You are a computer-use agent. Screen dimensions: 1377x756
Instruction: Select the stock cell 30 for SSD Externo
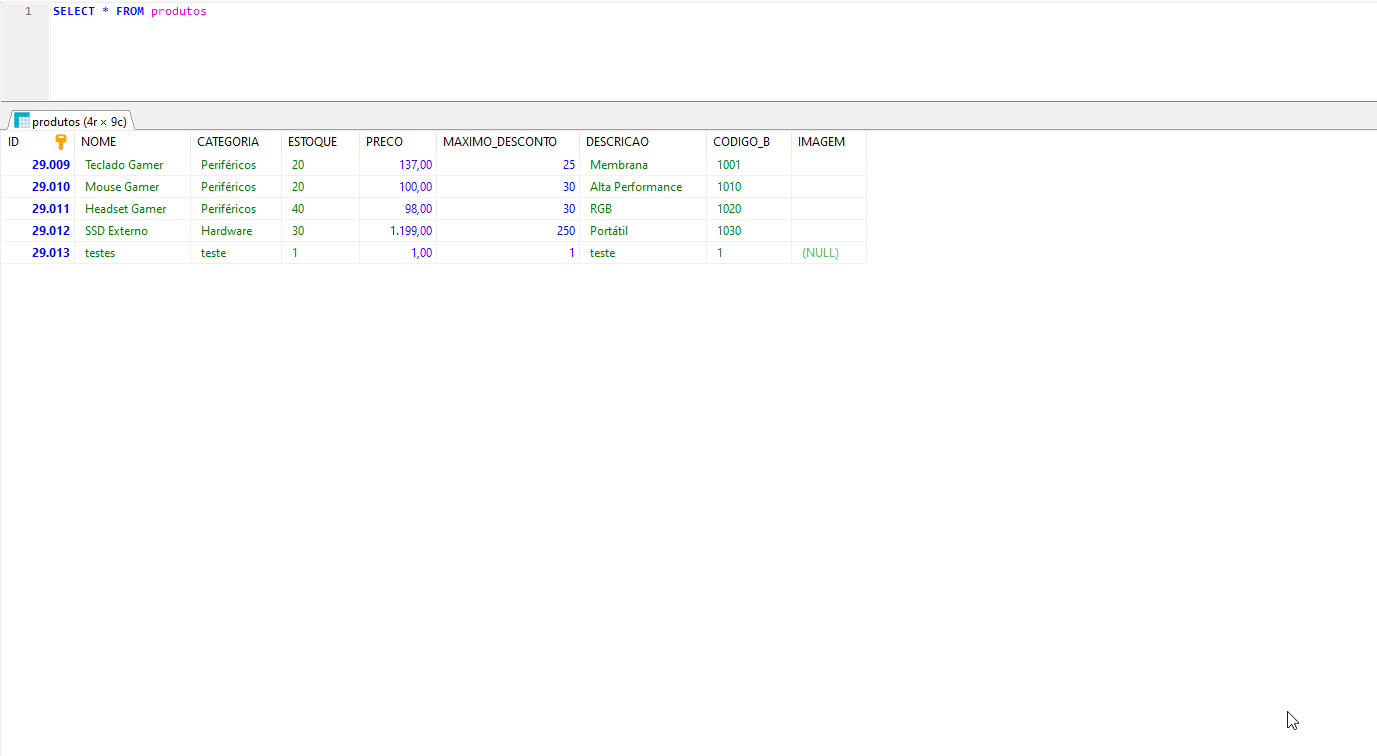coord(320,231)
